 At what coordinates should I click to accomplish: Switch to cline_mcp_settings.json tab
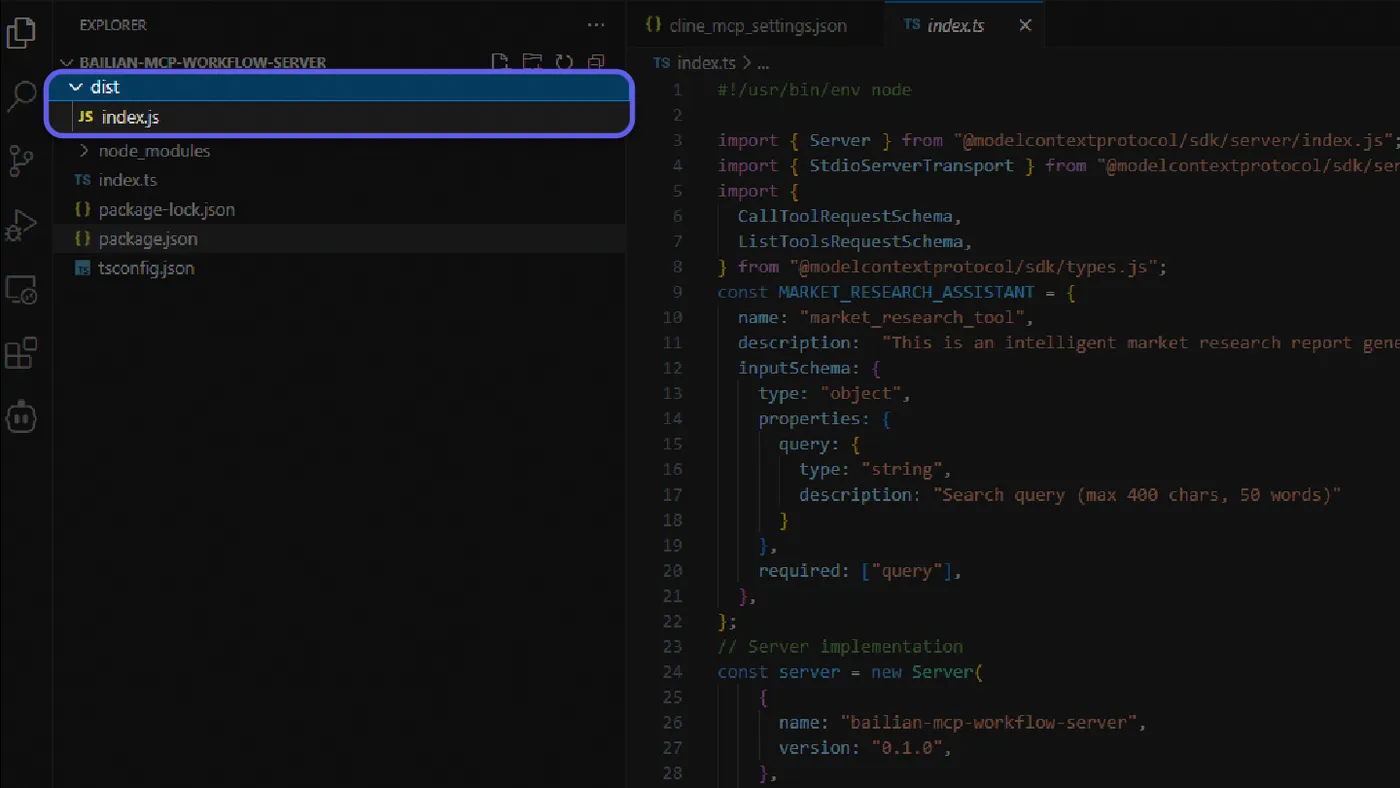click(x=758, y=26)
